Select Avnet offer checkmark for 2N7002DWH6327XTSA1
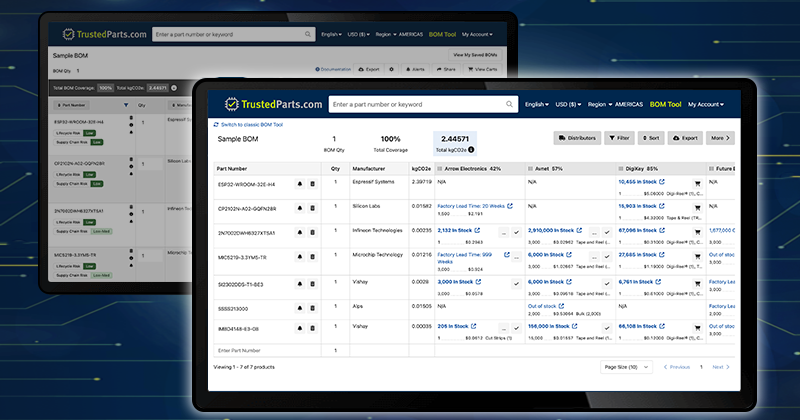800x420 pixels. 607,232
